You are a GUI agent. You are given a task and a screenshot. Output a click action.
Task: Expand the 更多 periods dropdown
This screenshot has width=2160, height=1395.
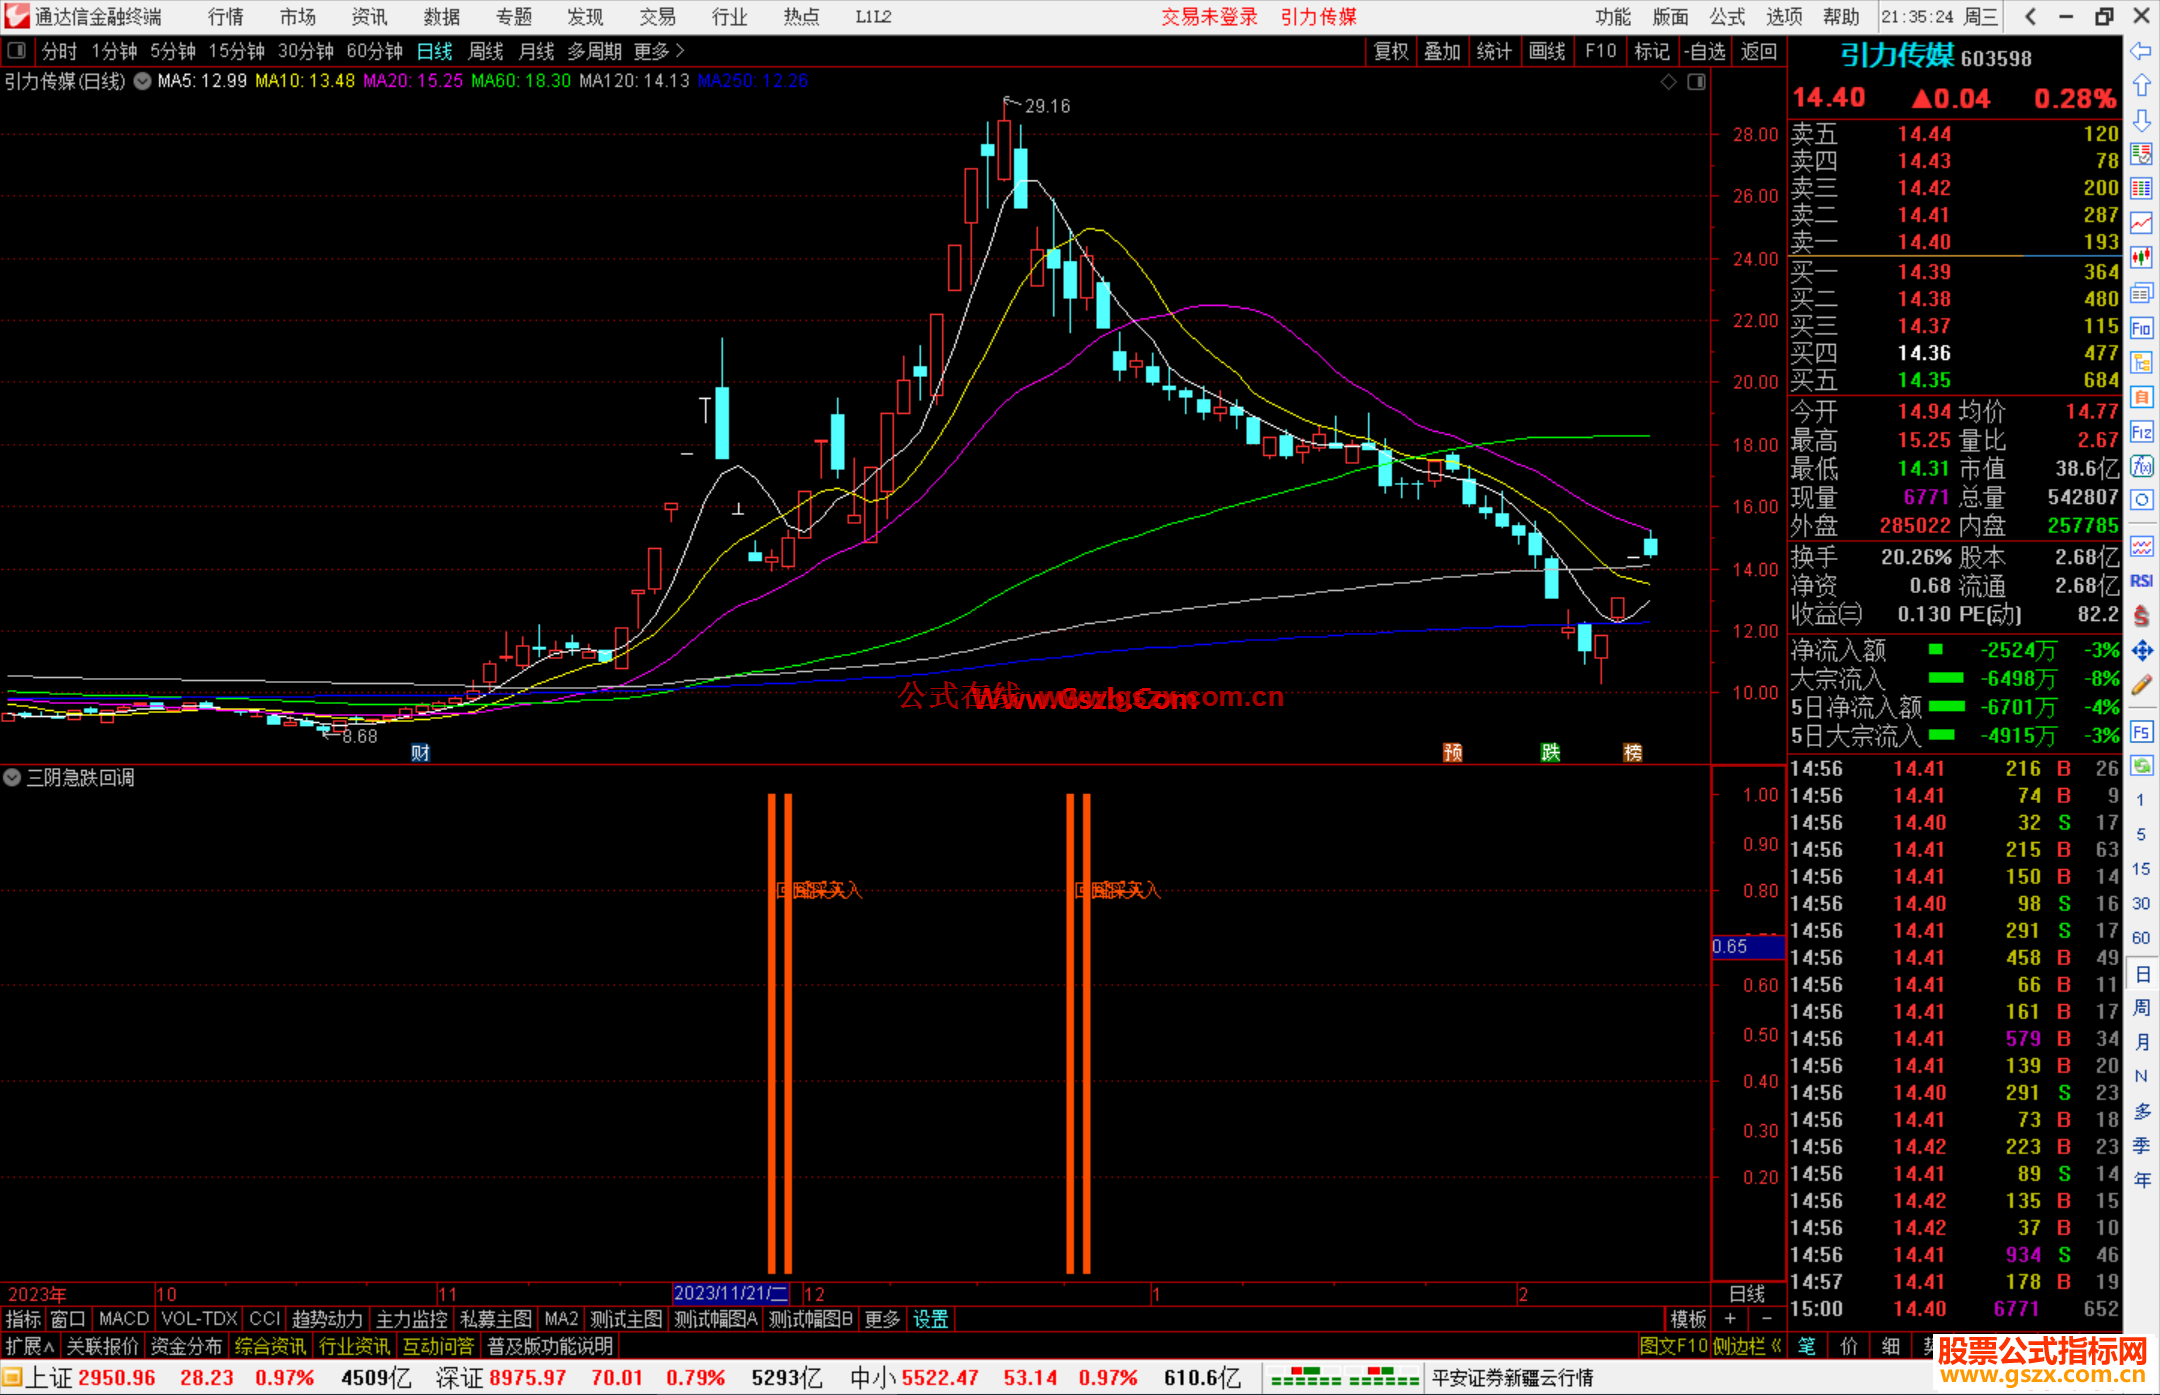point(659,50)
